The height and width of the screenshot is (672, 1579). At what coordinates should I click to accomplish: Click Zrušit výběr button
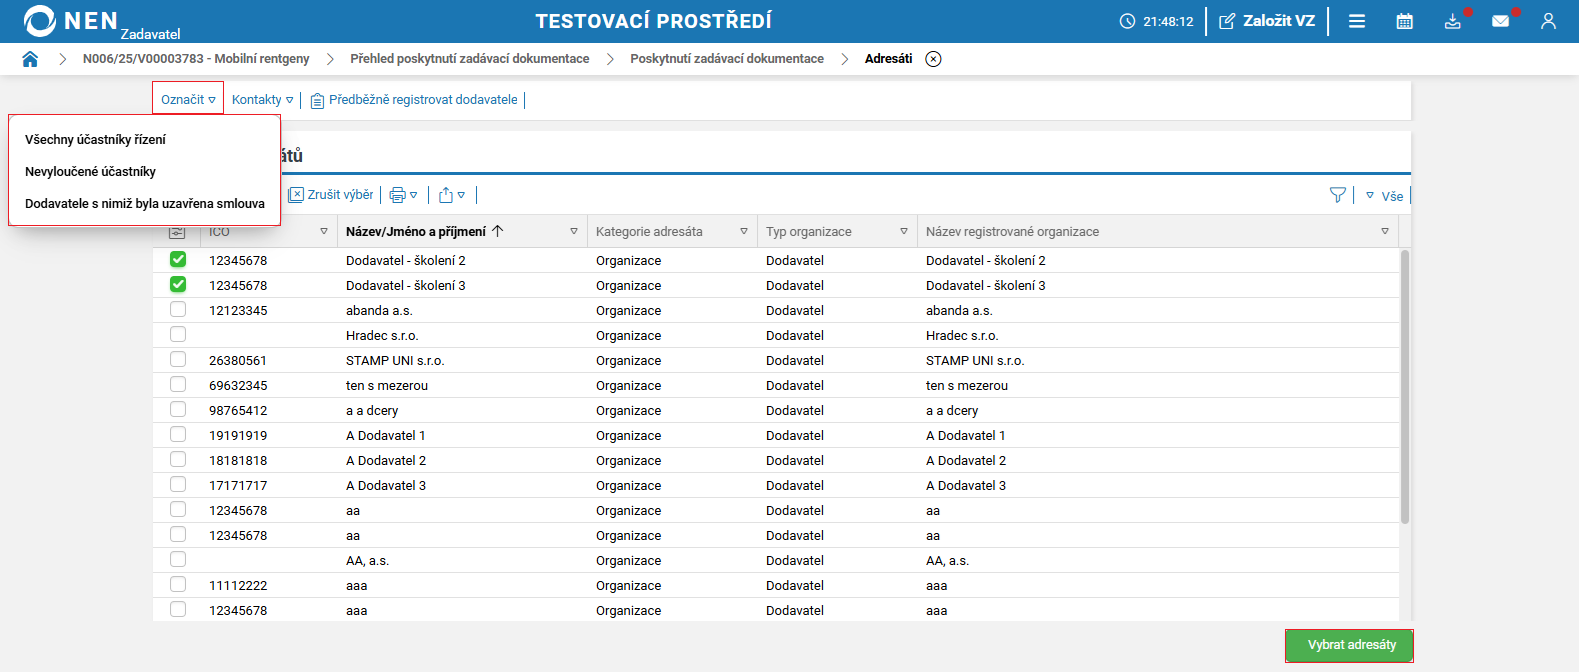tap(331, 195)
